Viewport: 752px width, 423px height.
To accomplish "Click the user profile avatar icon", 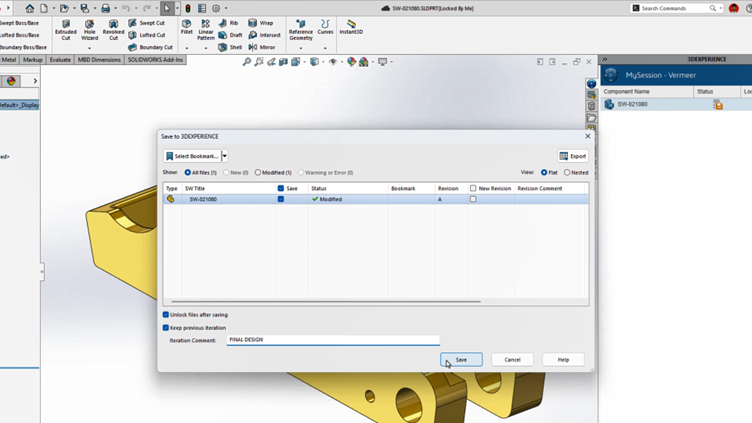I will (x=734, y=8).
